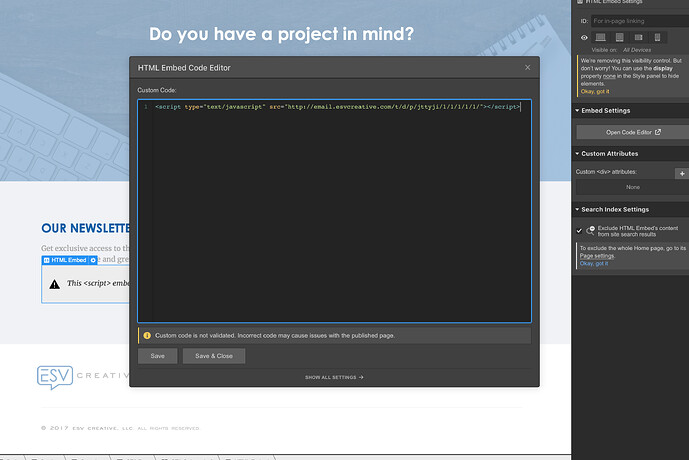Toggle mobile landscape visibility icon

point(638,37)
